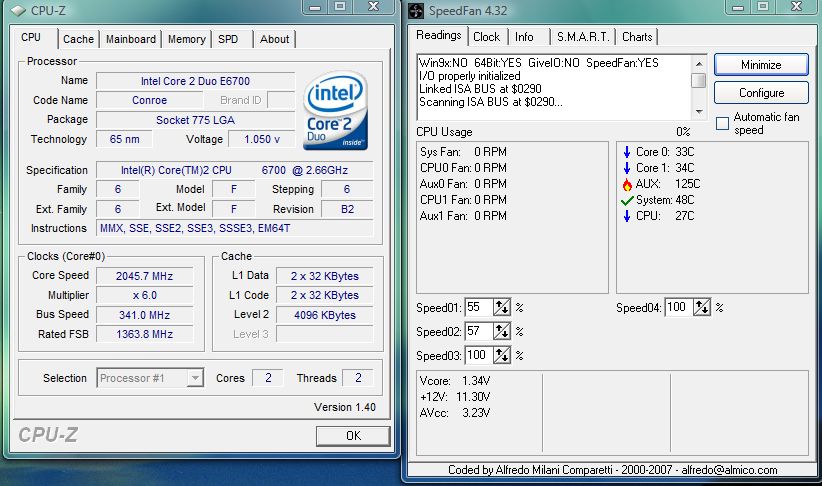Screen dimensions: 822x486
Task: Click the down arrow next to Core 1
Action: [x=626, y=168]
